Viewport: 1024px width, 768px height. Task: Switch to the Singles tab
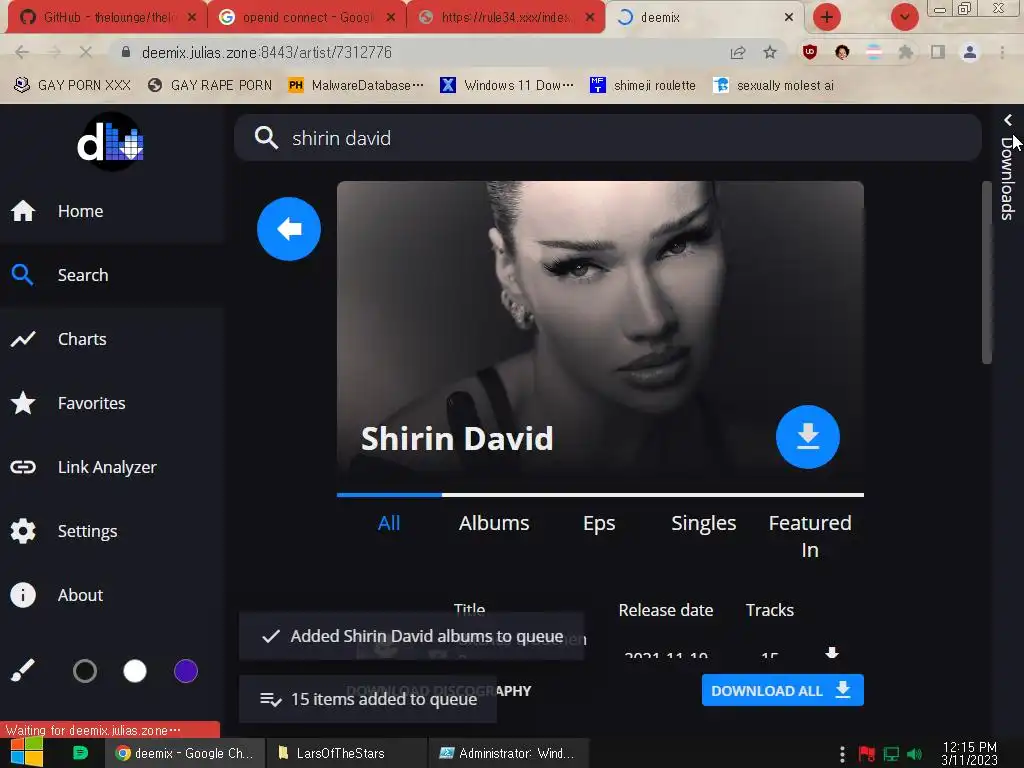click(704, 523)
